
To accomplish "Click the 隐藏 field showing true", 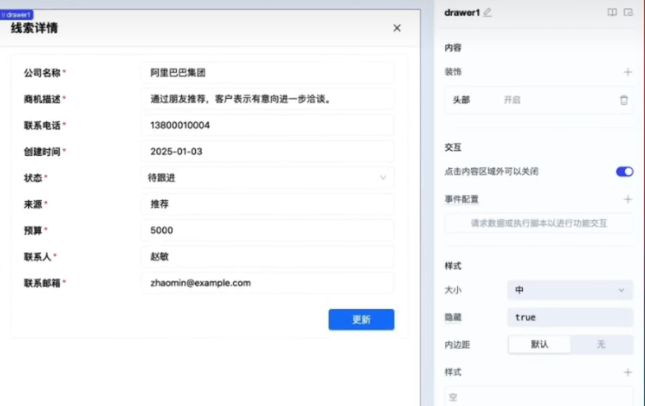I will point(569,317).
